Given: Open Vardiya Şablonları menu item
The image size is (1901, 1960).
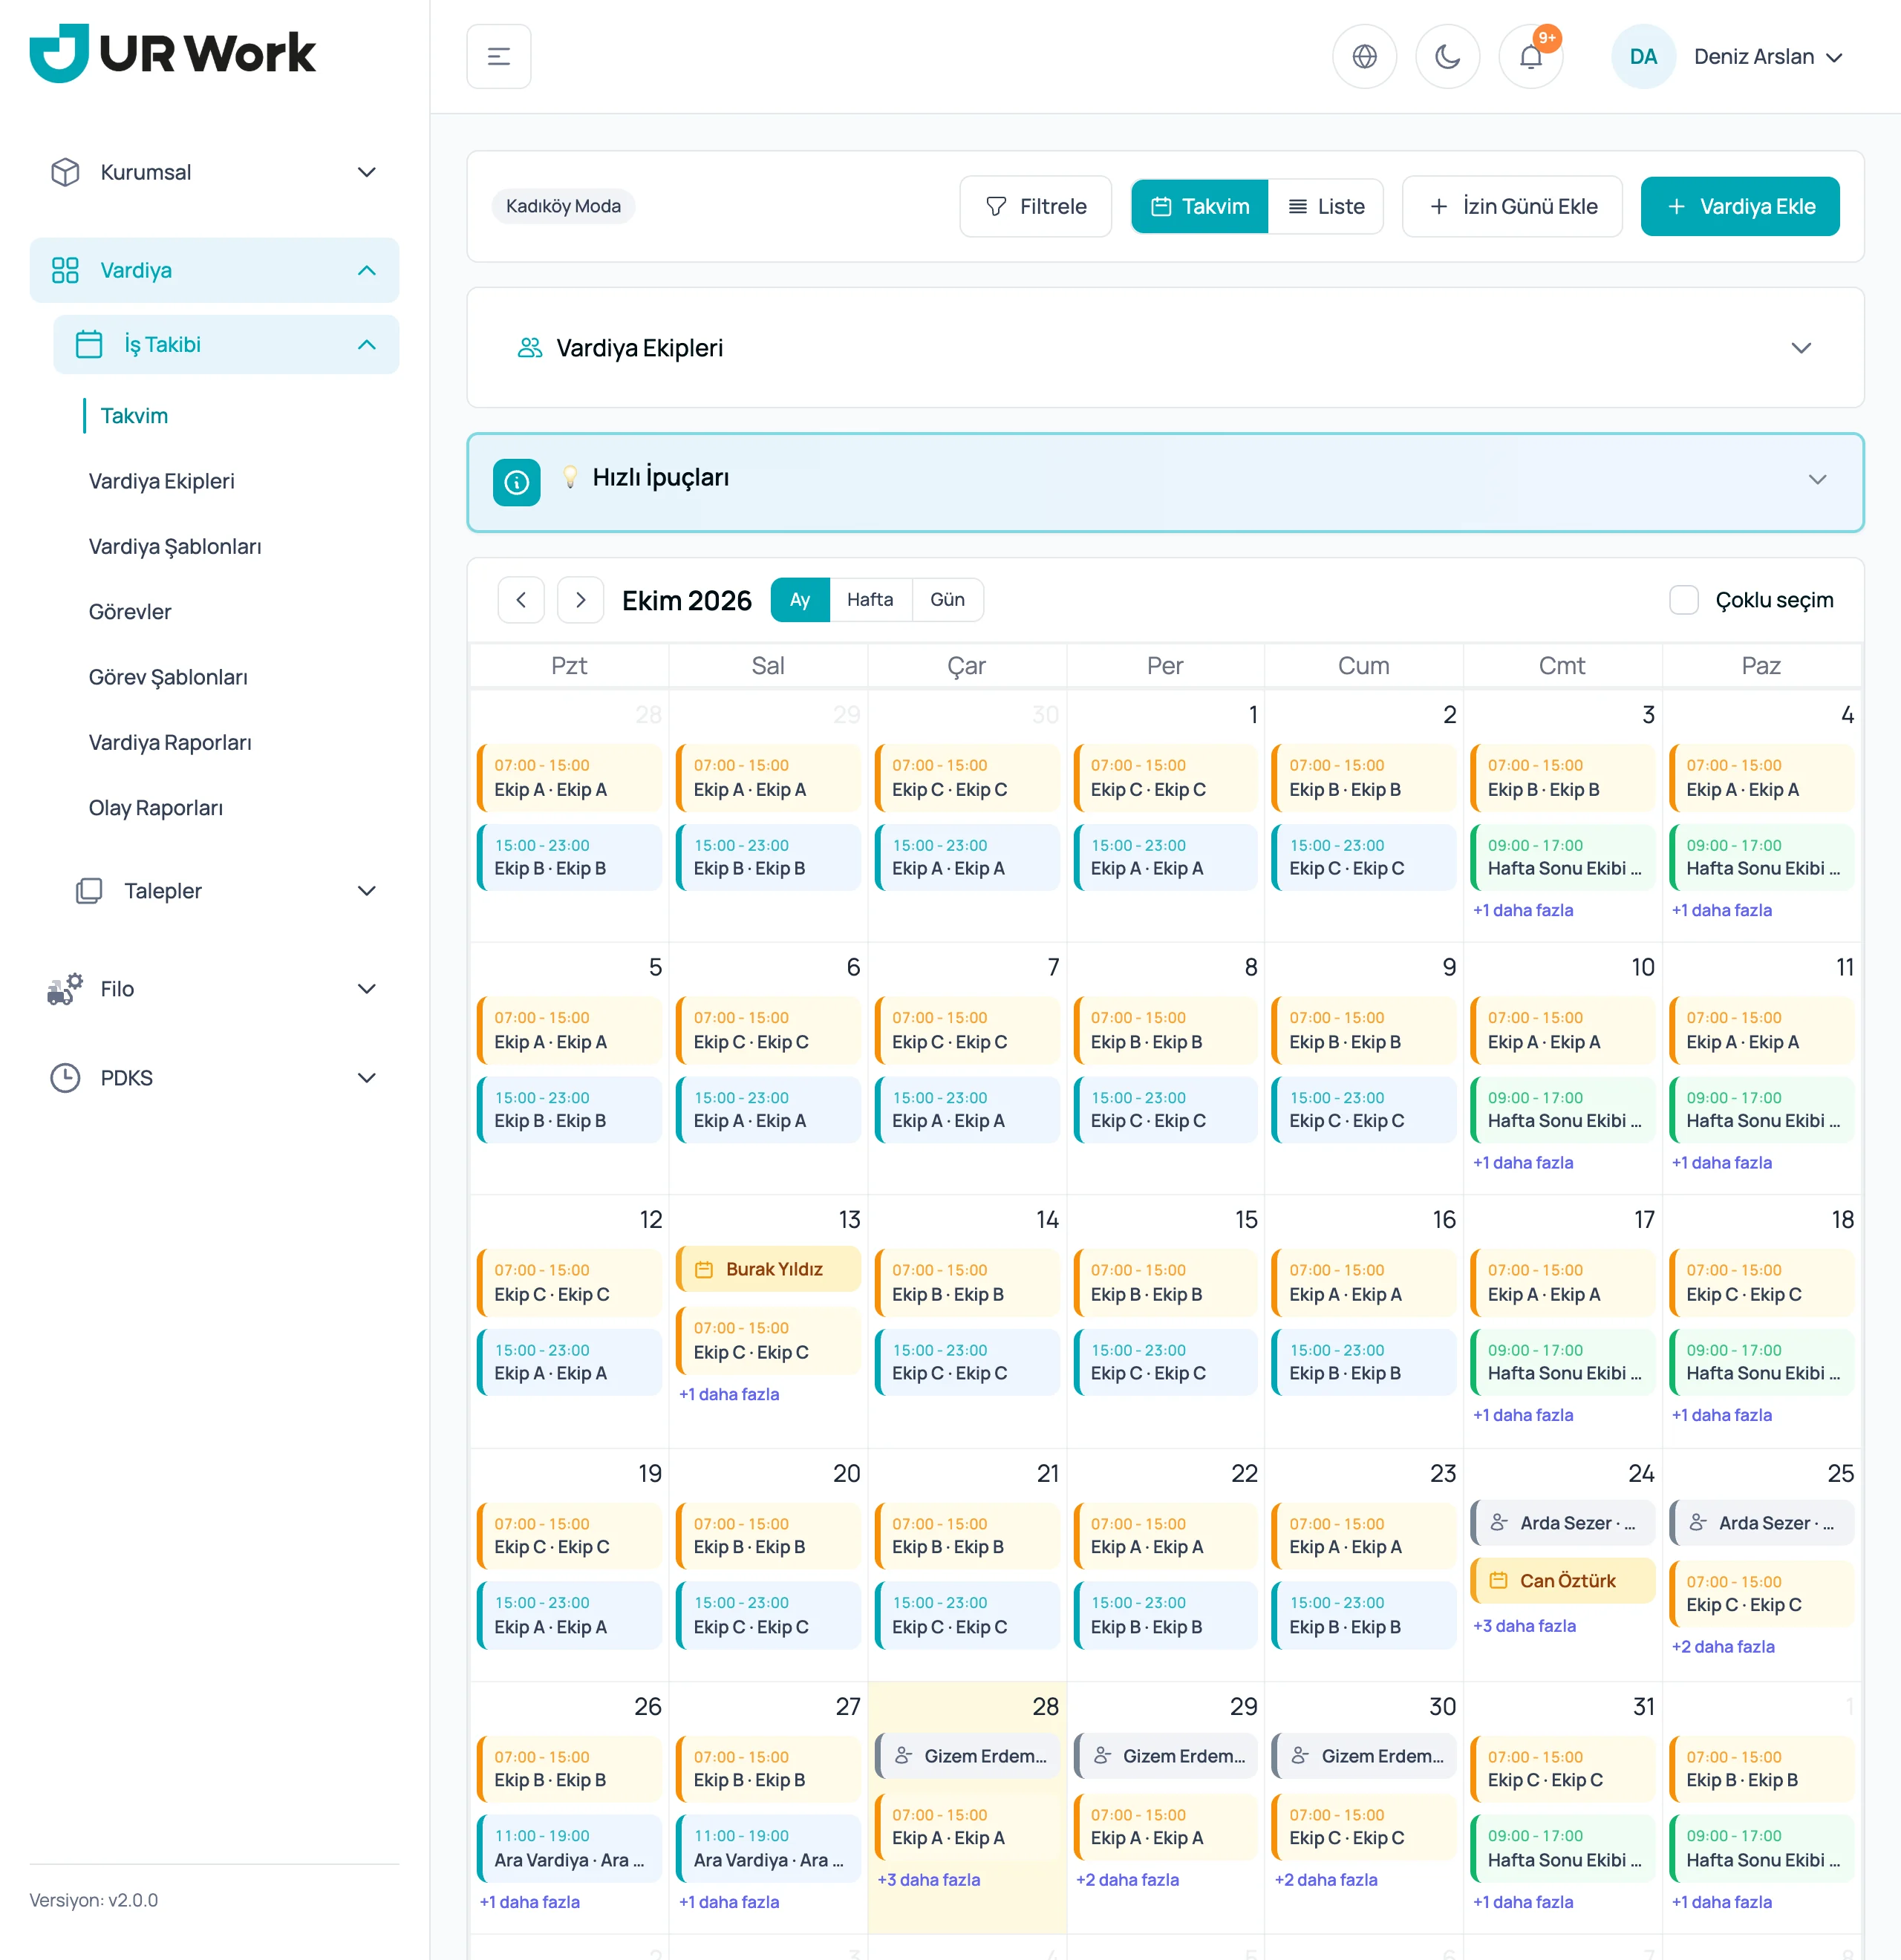Looking at the screenshot, I should (x=175, y=547).
